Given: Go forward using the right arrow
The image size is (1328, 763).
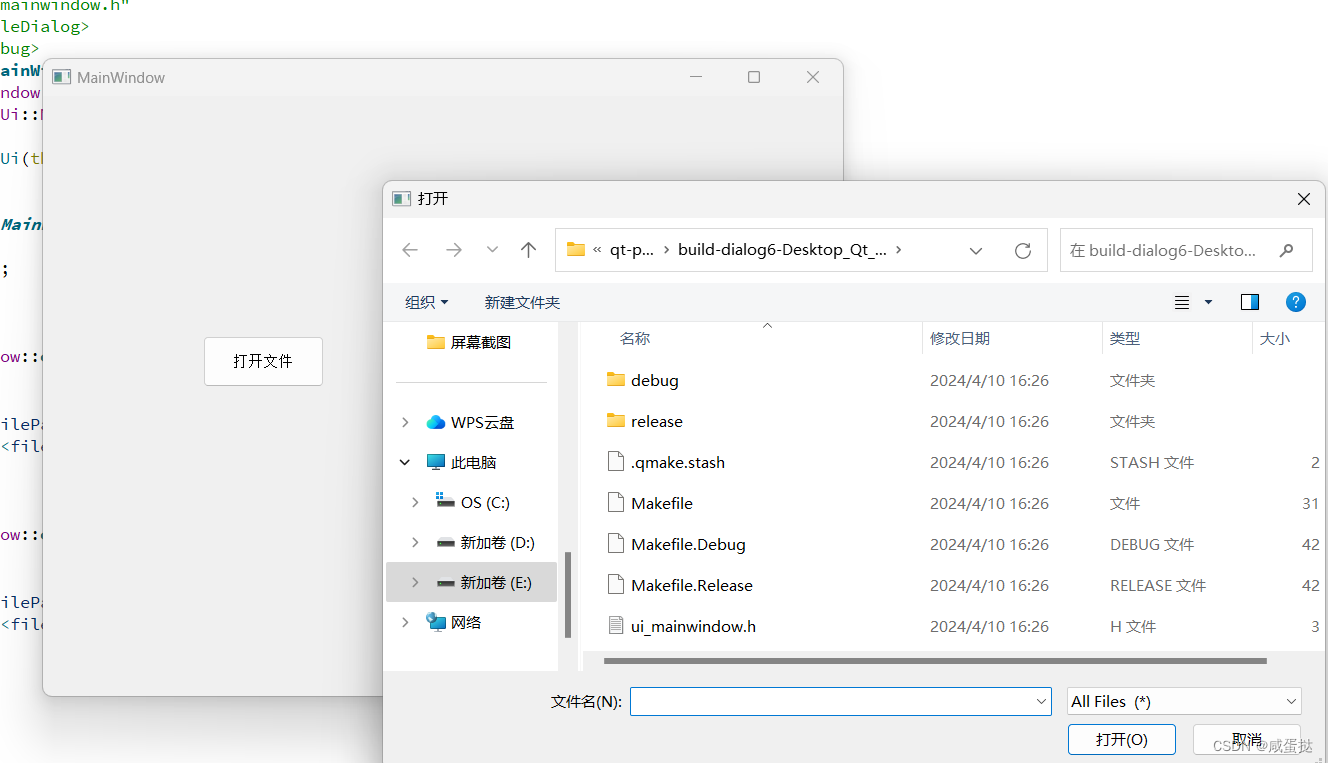Looking at the screenshot, I should 454,250.
